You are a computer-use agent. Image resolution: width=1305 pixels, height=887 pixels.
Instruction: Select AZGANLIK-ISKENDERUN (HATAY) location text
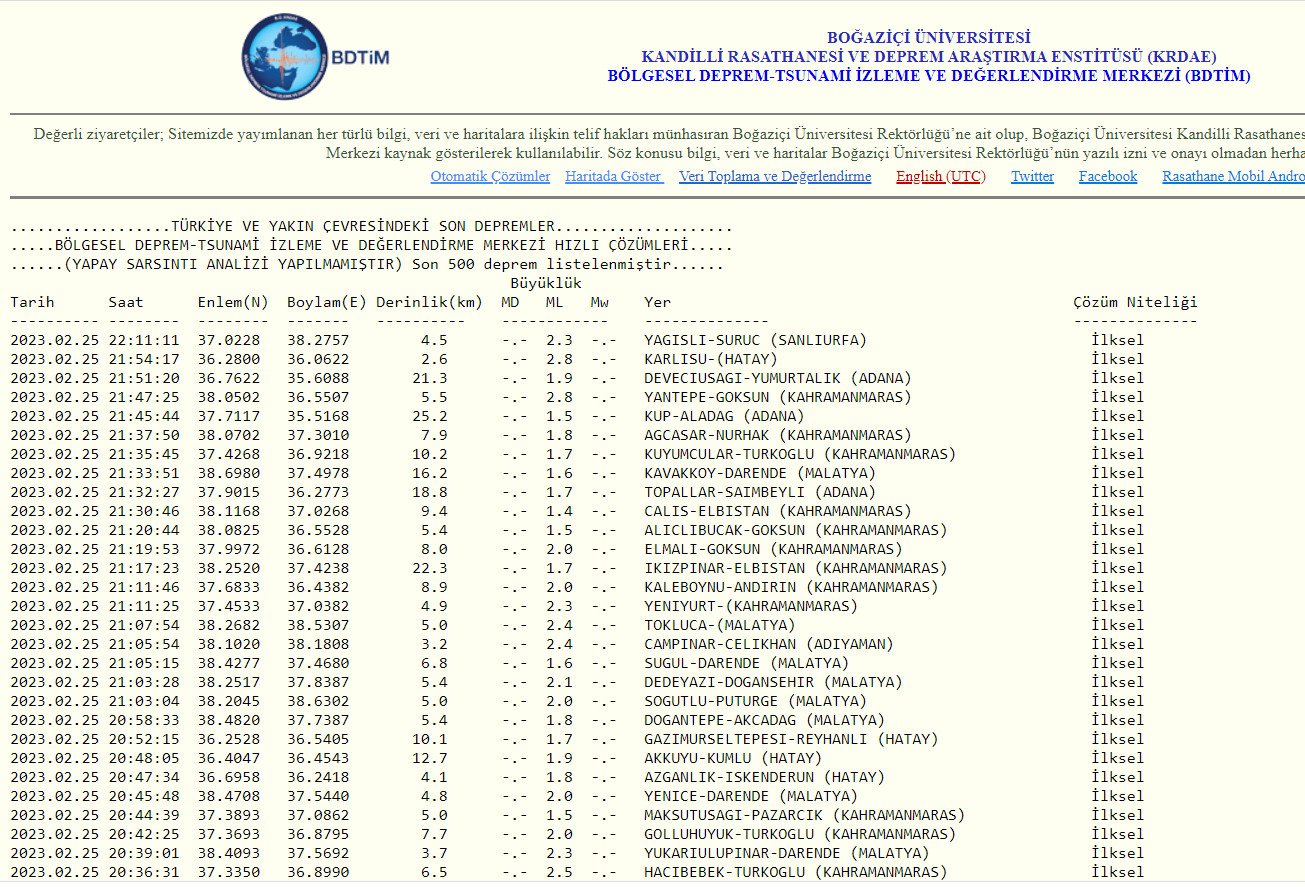pyautogui.click(x=764, y=777)
